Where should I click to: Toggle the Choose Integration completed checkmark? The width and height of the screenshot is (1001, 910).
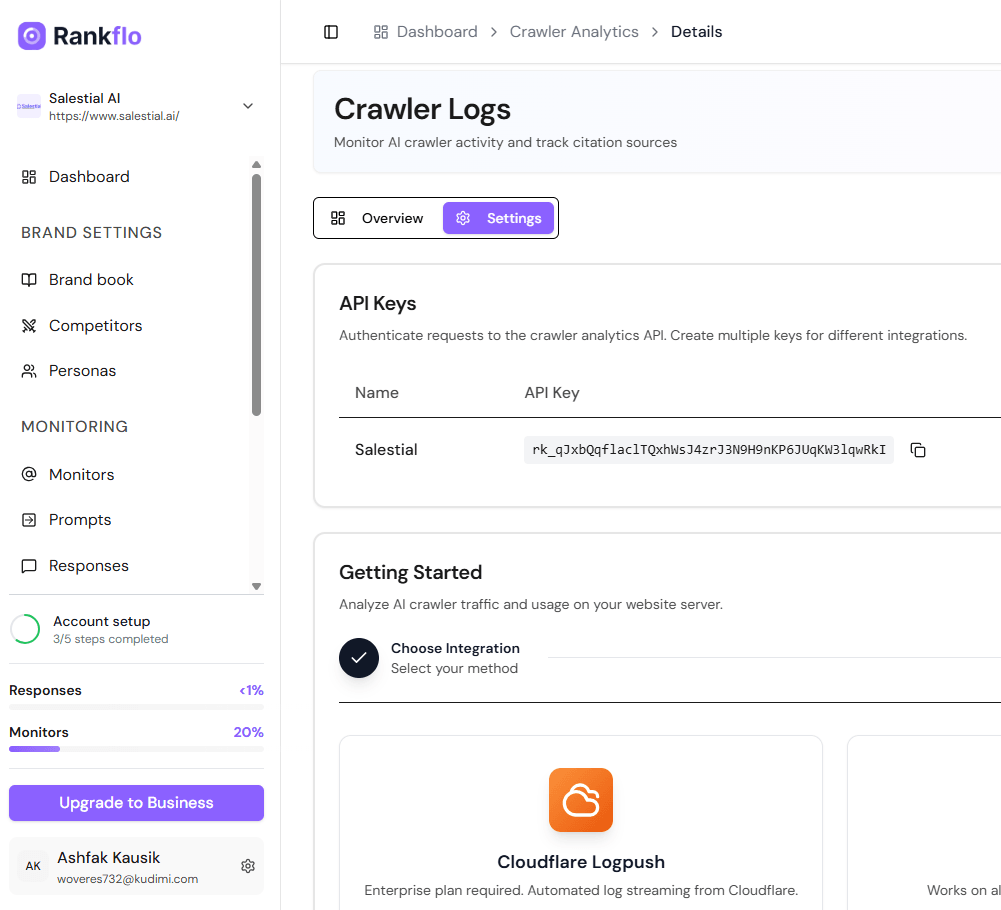[358, 658]
